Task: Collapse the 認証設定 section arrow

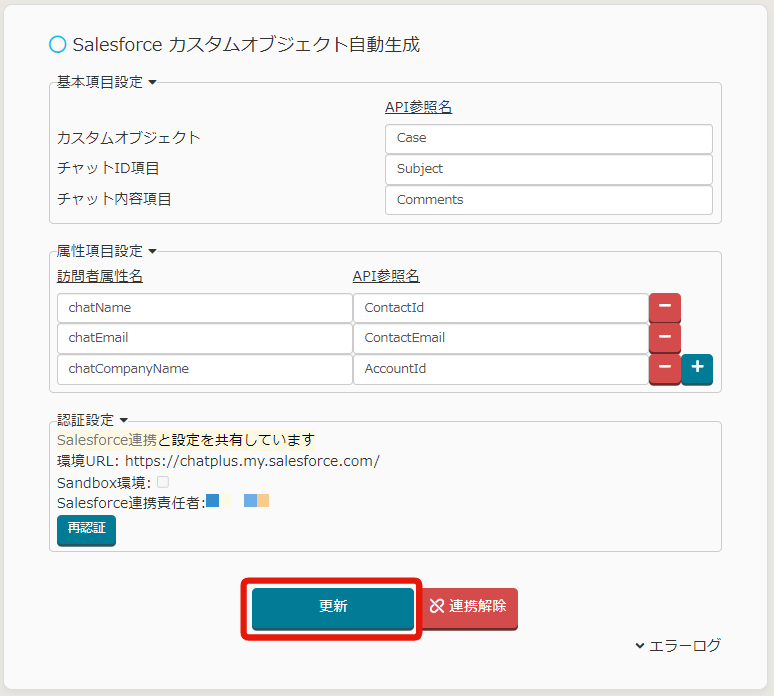Action: 124,421
